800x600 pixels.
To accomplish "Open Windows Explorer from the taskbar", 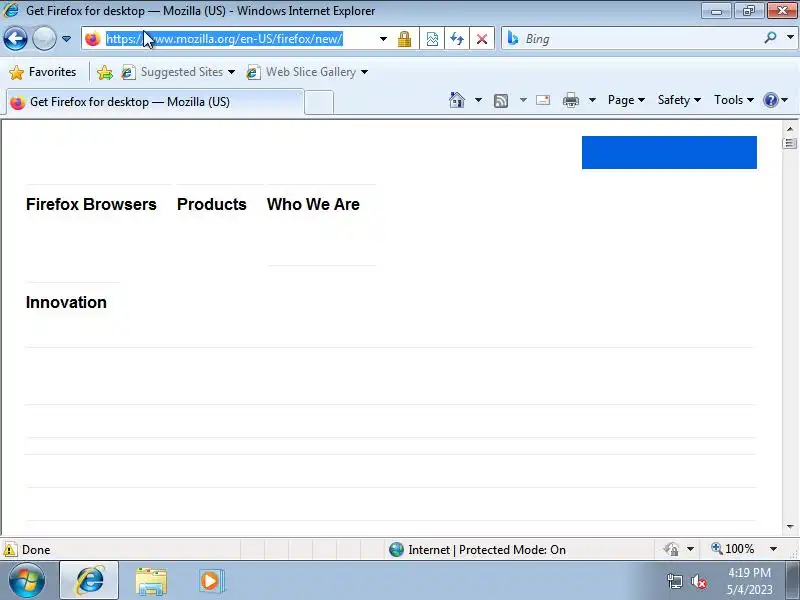I will 151,581.
